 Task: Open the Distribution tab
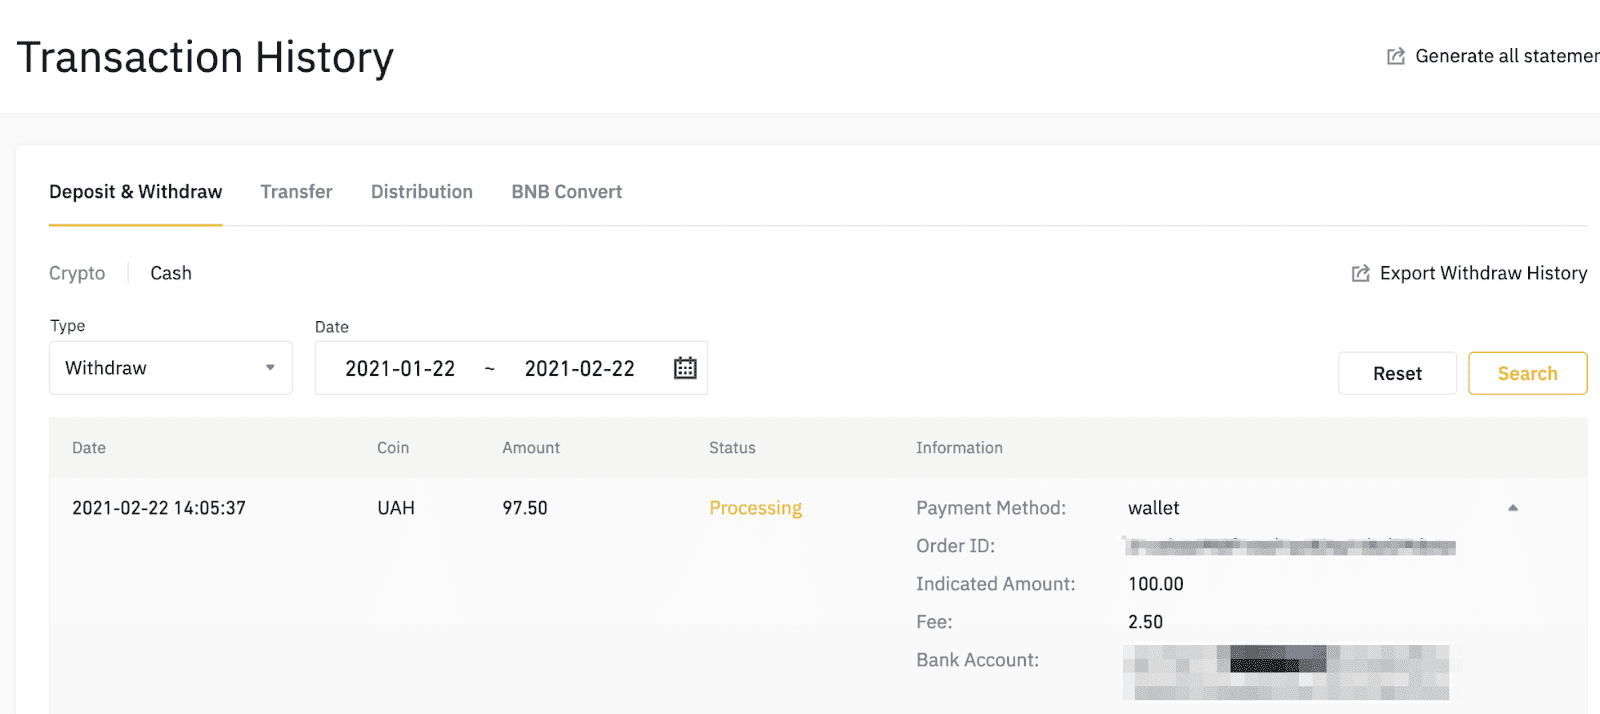point(421,192)
